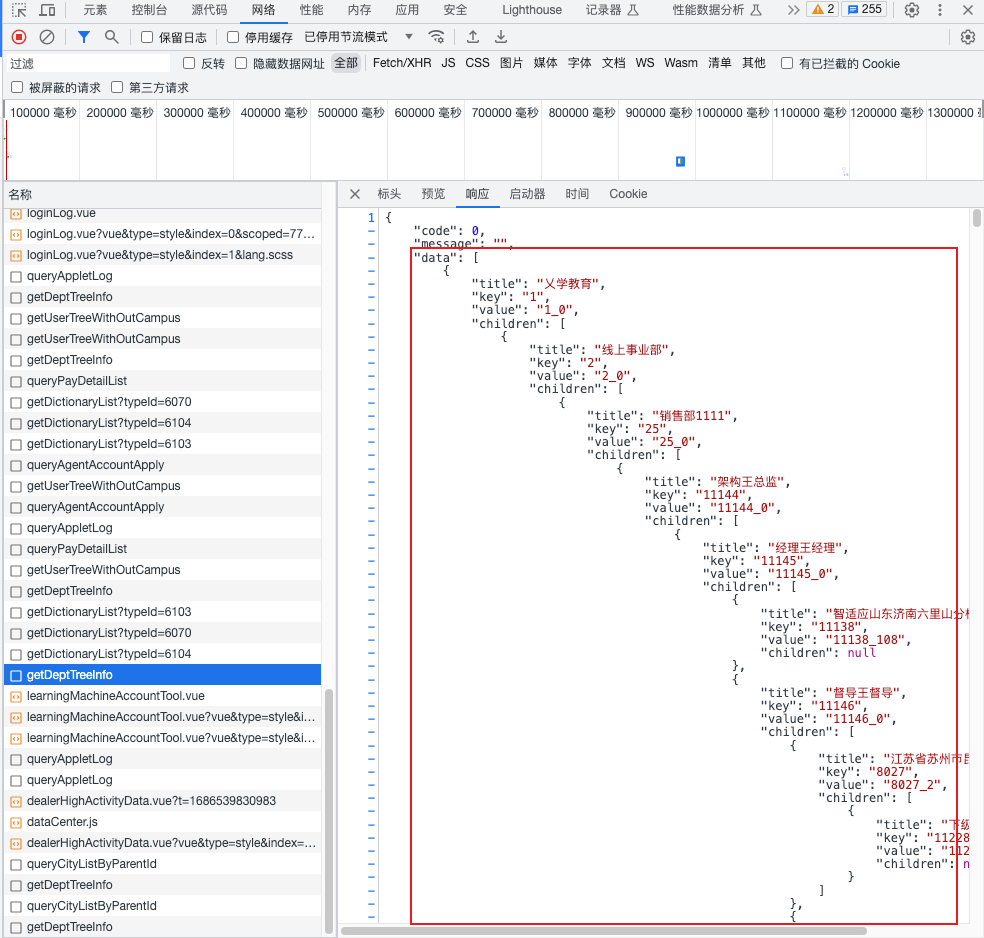Toggle invert filter checkbox
Image resolution: width=984 pixels, height=938 pixels.
(x=189, y=63)
